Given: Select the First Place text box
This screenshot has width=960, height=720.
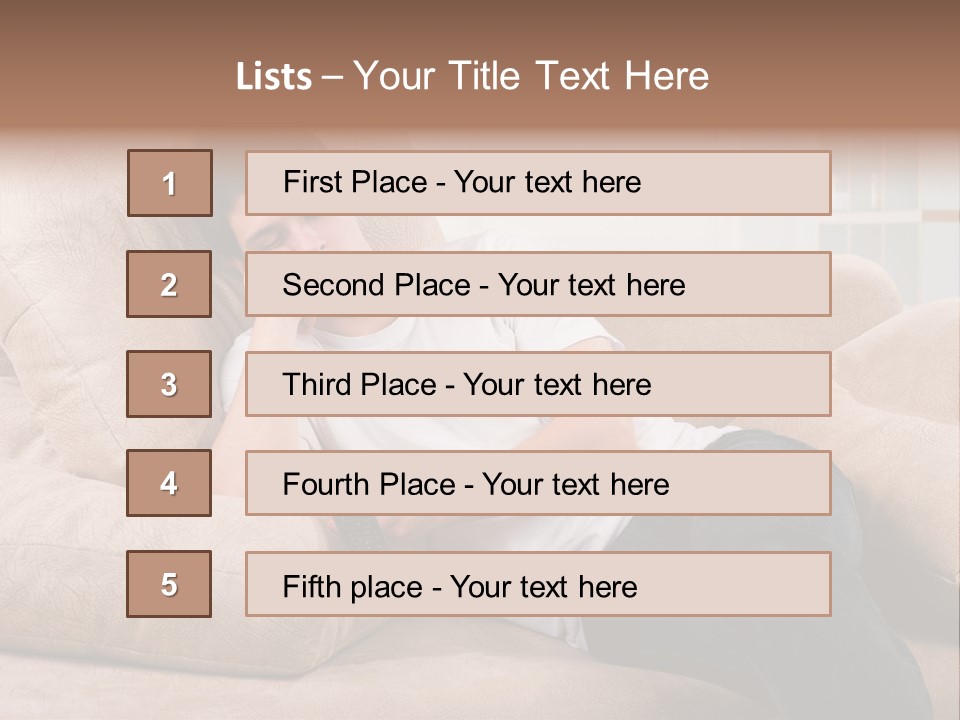Looking at the screenshot, I should click(x=538, y=183).
